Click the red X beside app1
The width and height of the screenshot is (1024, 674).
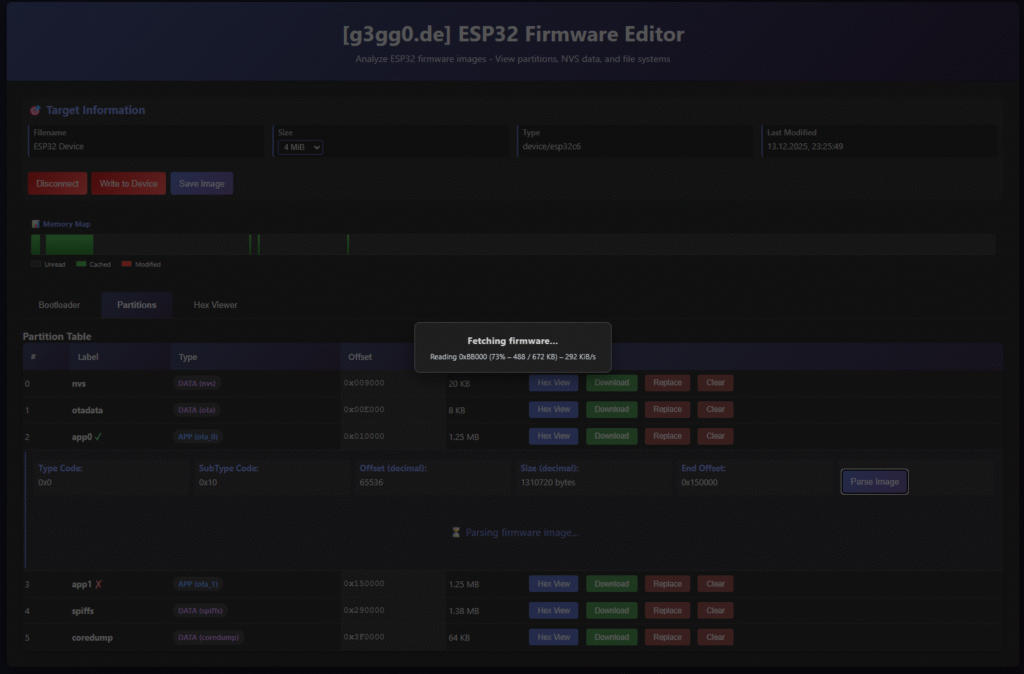click(x=98, y=584)
